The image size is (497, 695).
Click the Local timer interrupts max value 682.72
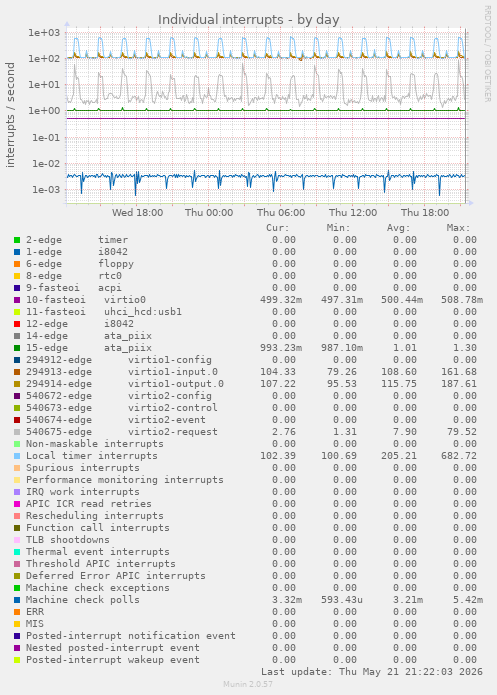click(459, 456)
